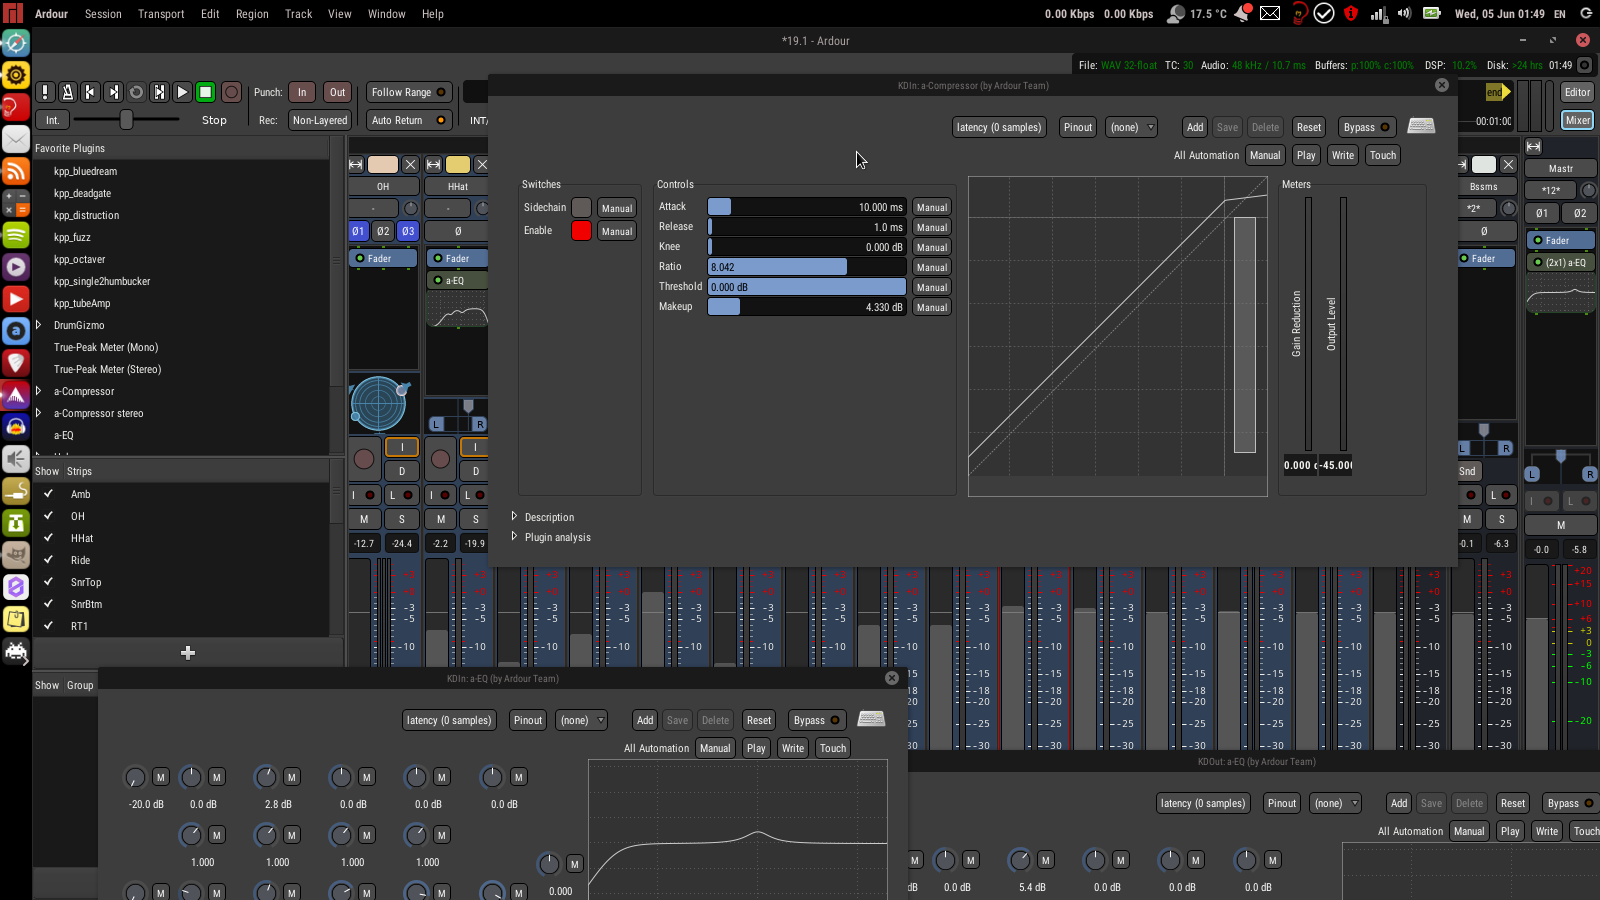Adjust the Makeup gain slider
The height and width of the screenshot is (900, 1600).
(807, 307)
